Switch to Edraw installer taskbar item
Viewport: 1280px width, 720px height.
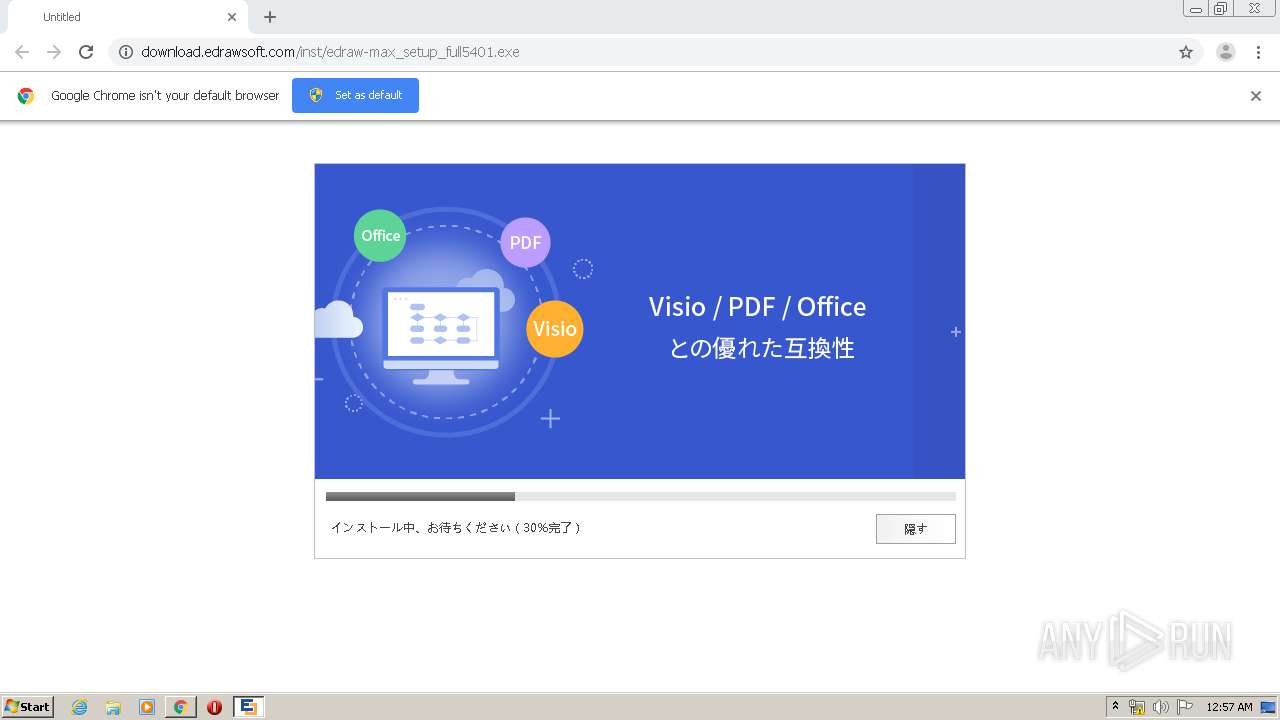(x=248, y=707)
